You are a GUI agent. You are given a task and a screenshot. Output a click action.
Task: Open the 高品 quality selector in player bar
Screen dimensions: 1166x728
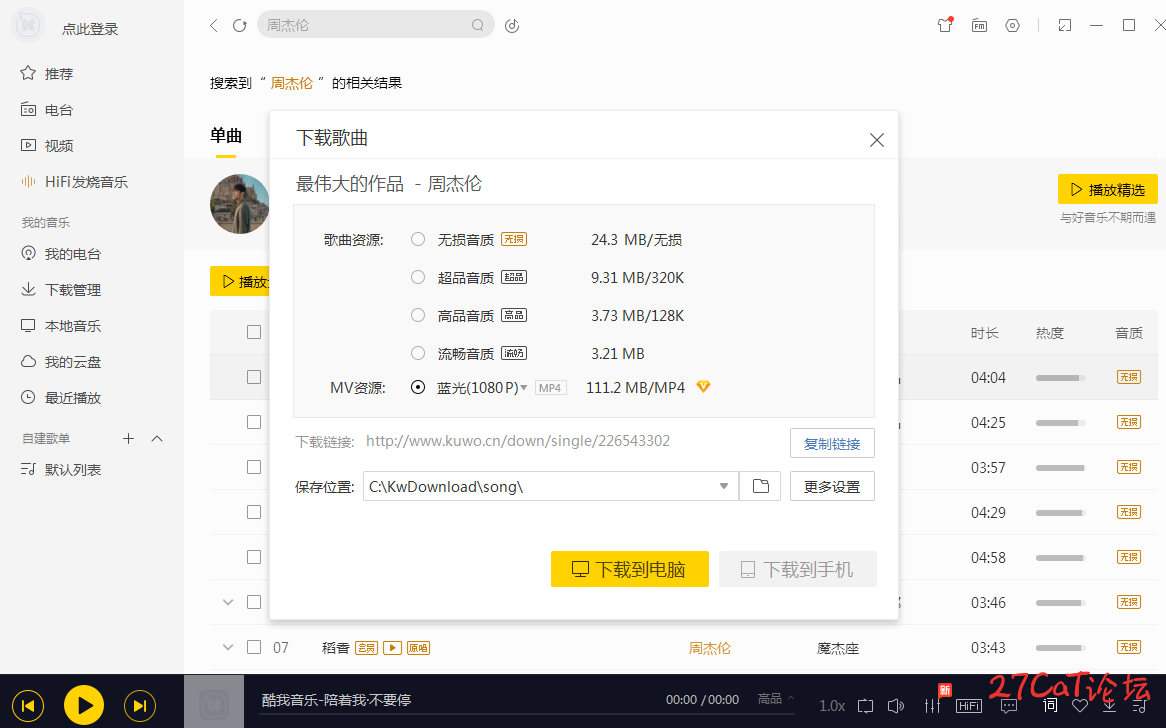776,699
